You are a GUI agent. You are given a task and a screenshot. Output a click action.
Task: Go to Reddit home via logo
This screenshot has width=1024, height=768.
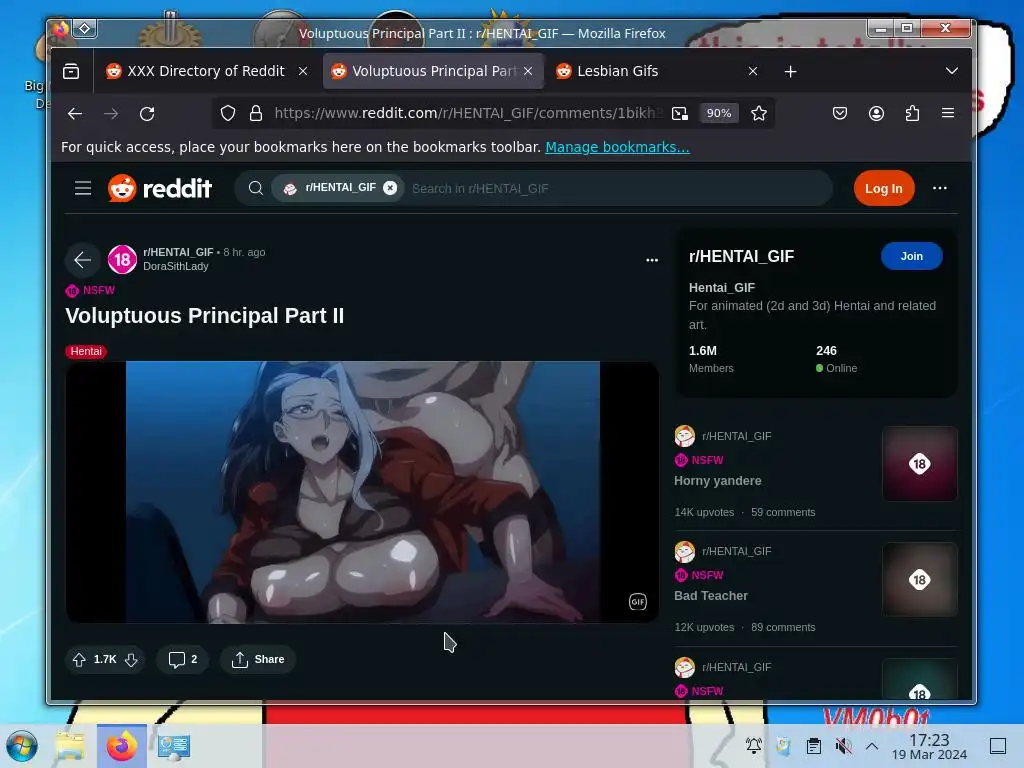pyautogui.click(x=160, y=188)
